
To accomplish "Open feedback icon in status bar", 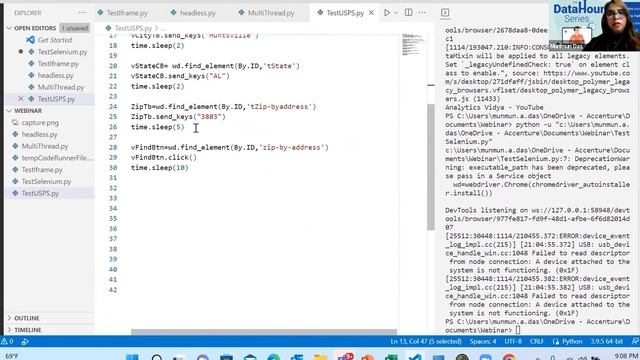I will click(x=635, y=341).
